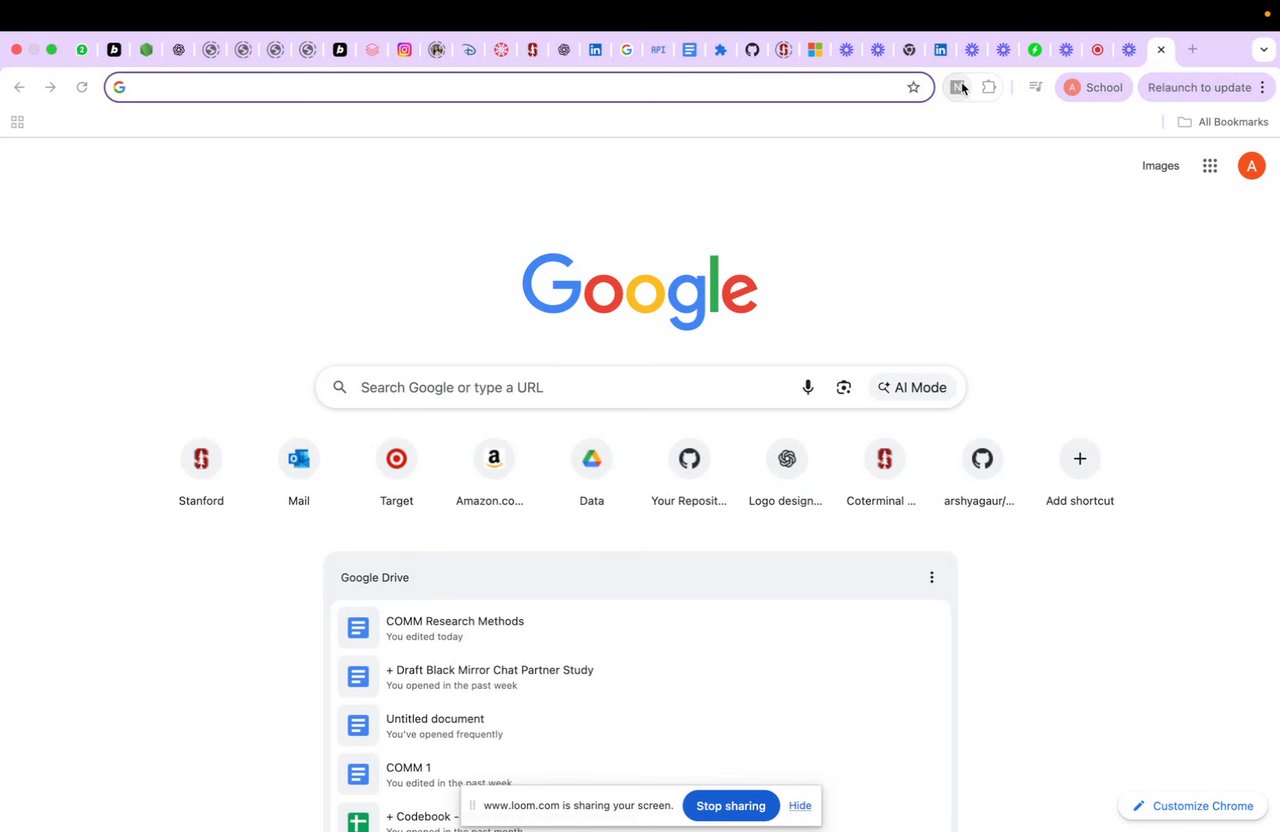Click Stop sharing
The image size is (1280, 832).
[731, 806]
